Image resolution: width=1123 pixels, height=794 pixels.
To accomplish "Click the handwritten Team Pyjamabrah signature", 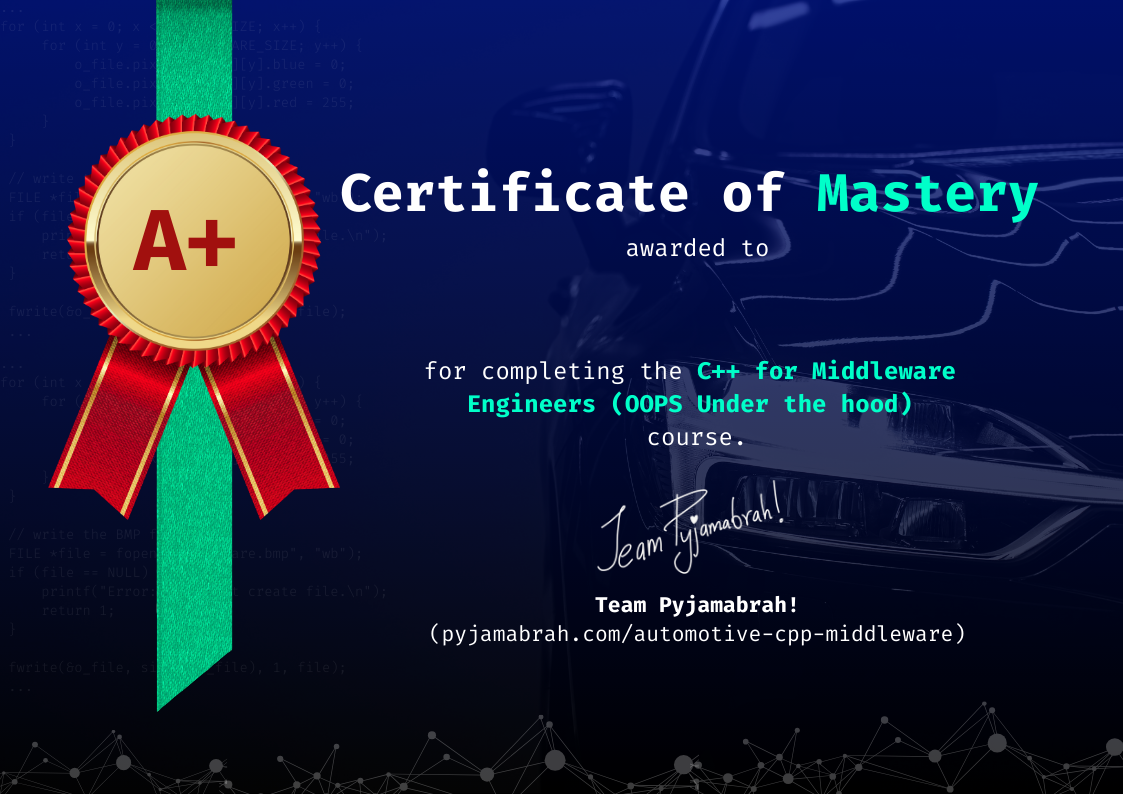I will tap(691, 528).
